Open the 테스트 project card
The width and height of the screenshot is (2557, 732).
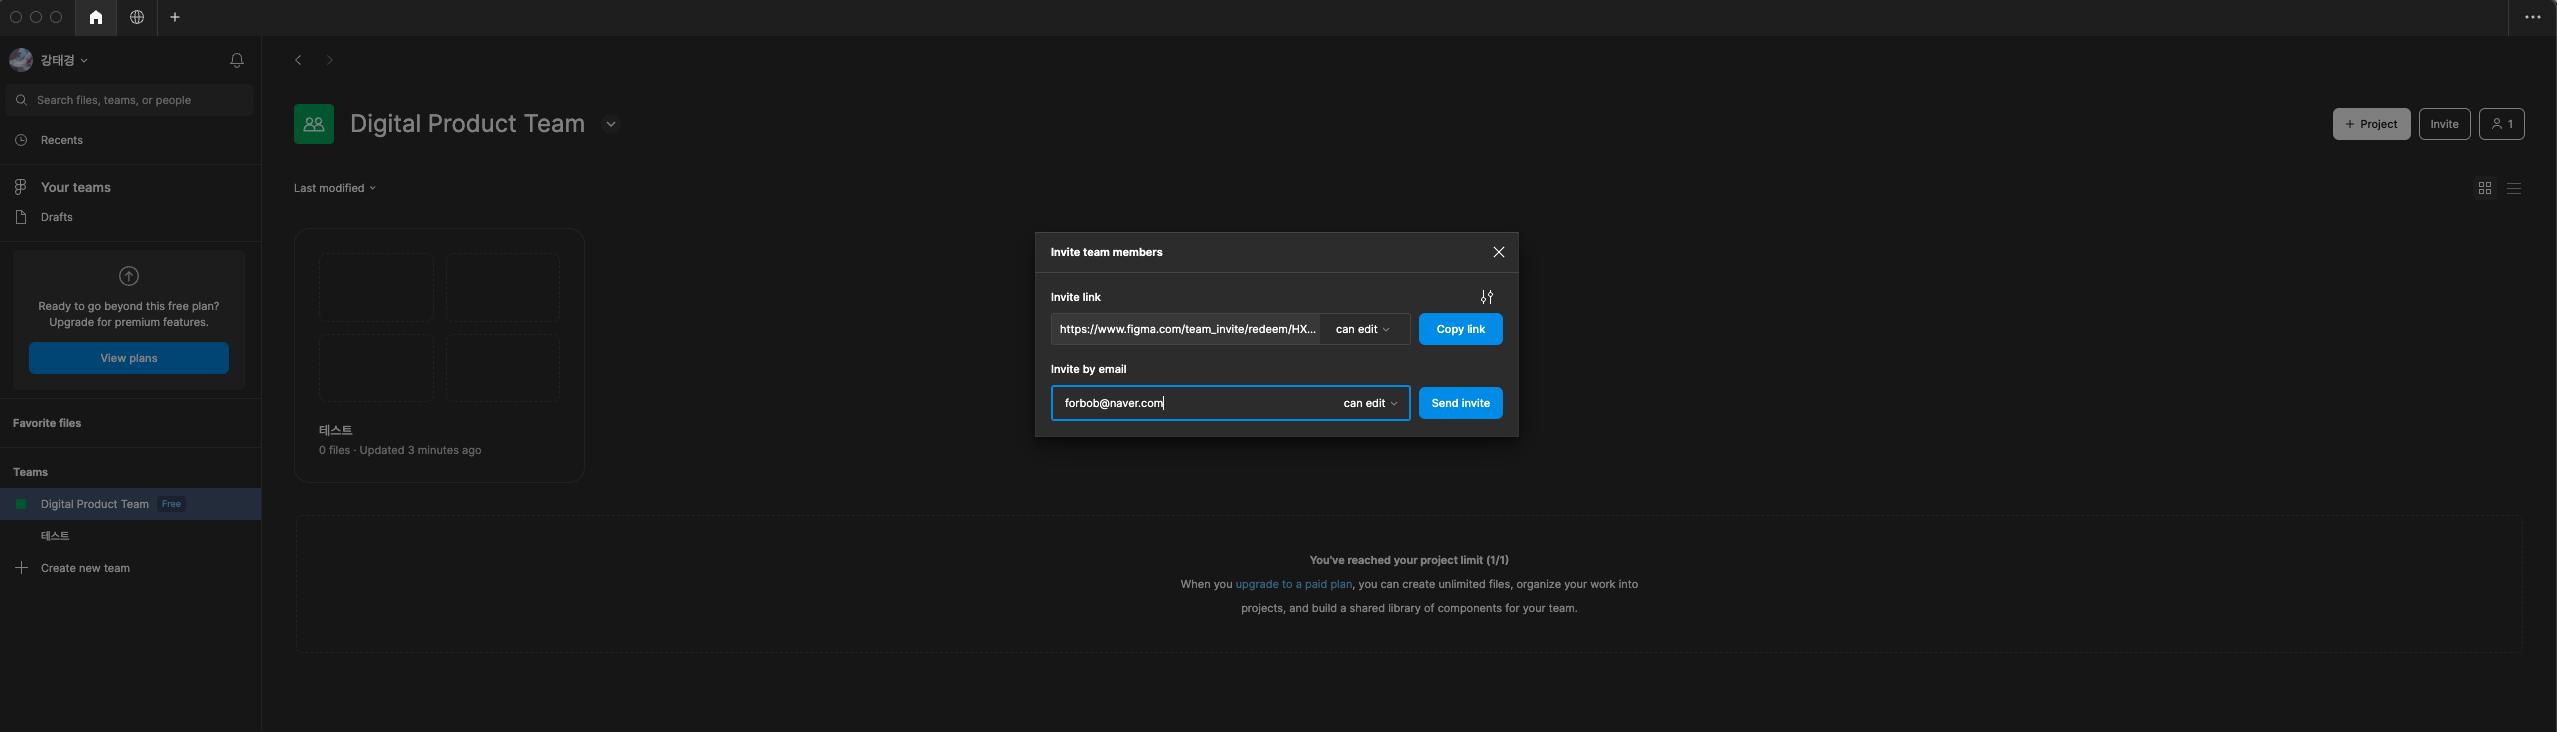click(x=439, y=355)
